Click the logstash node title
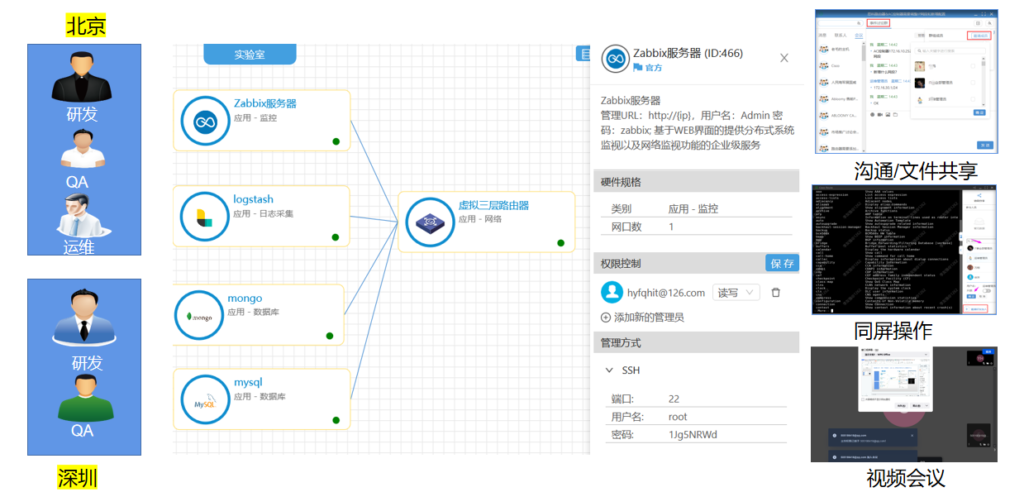Image resolution: width=1024 pixels, height=492 pixels. (x=253, y=199)
